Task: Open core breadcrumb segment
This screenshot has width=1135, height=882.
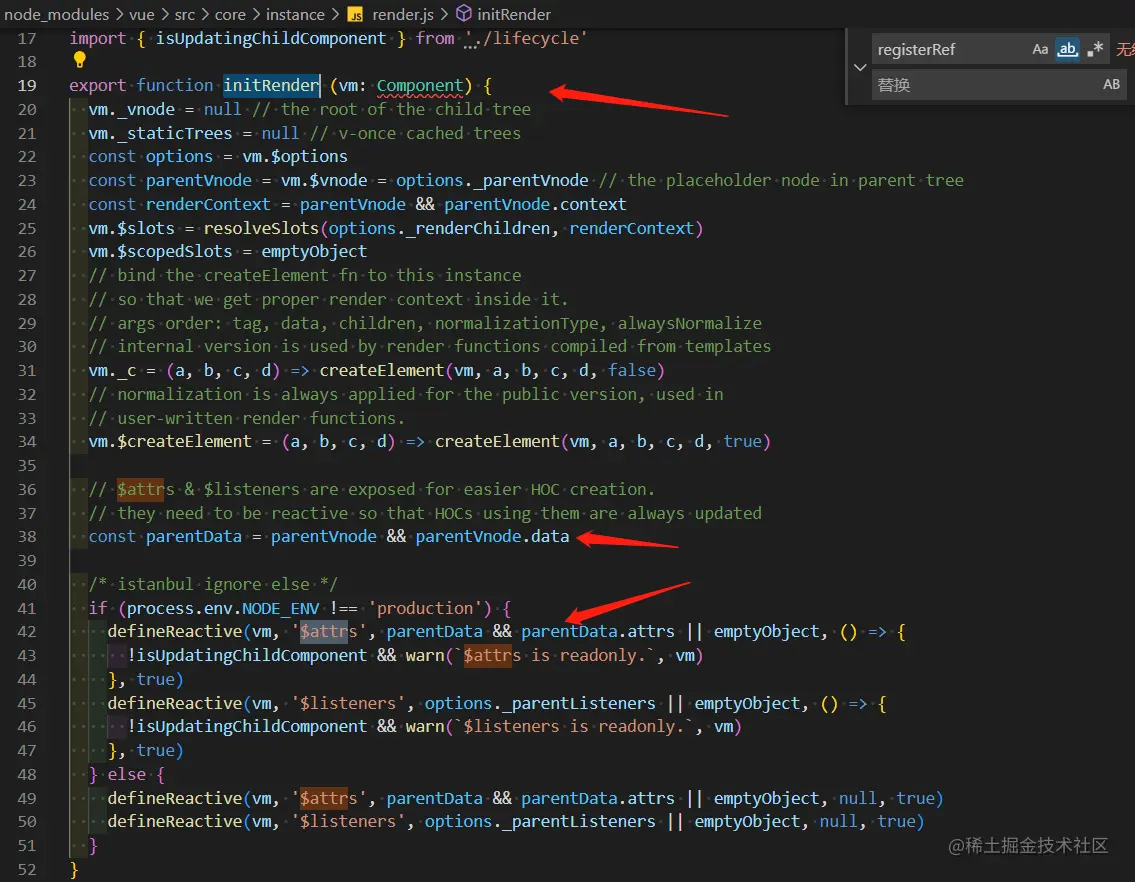Action: 230,14
